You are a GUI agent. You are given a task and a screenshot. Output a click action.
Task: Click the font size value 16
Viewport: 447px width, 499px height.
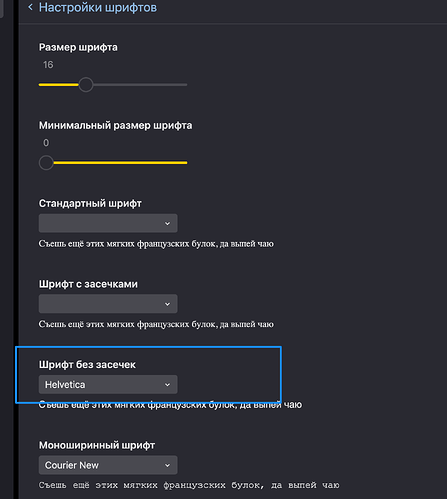48,65
